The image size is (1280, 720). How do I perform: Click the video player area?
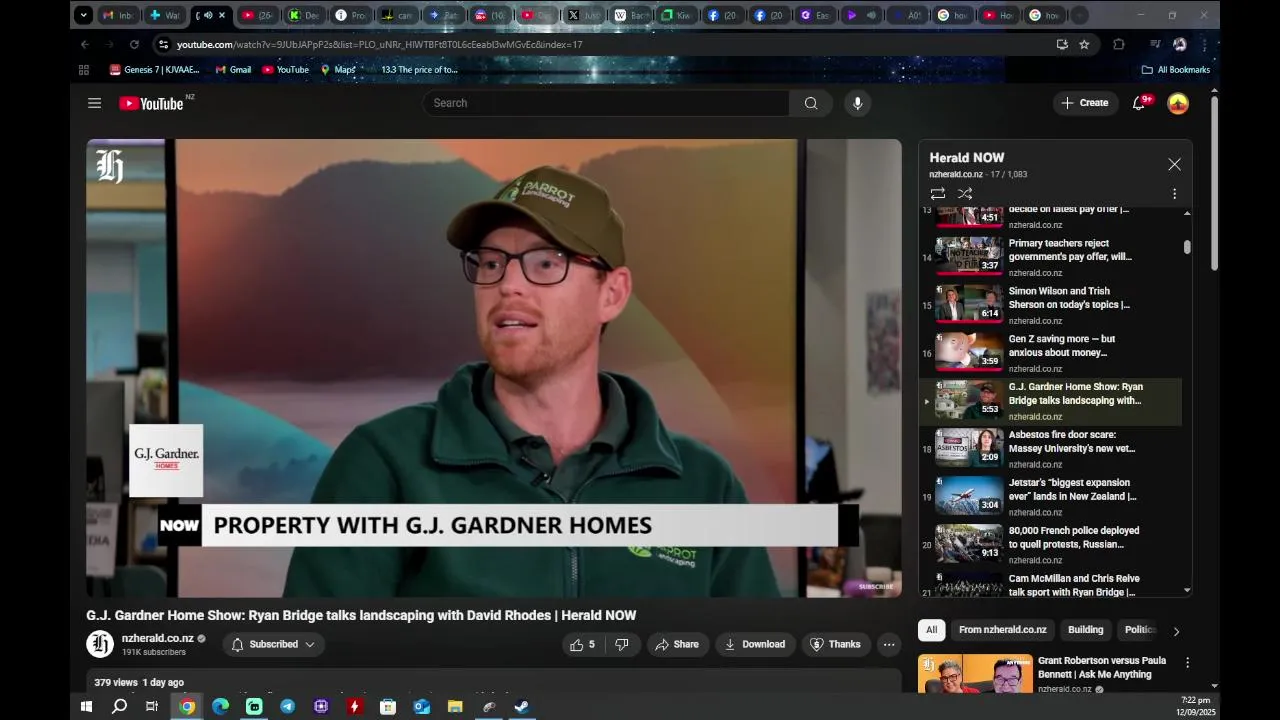pos(494,368)
